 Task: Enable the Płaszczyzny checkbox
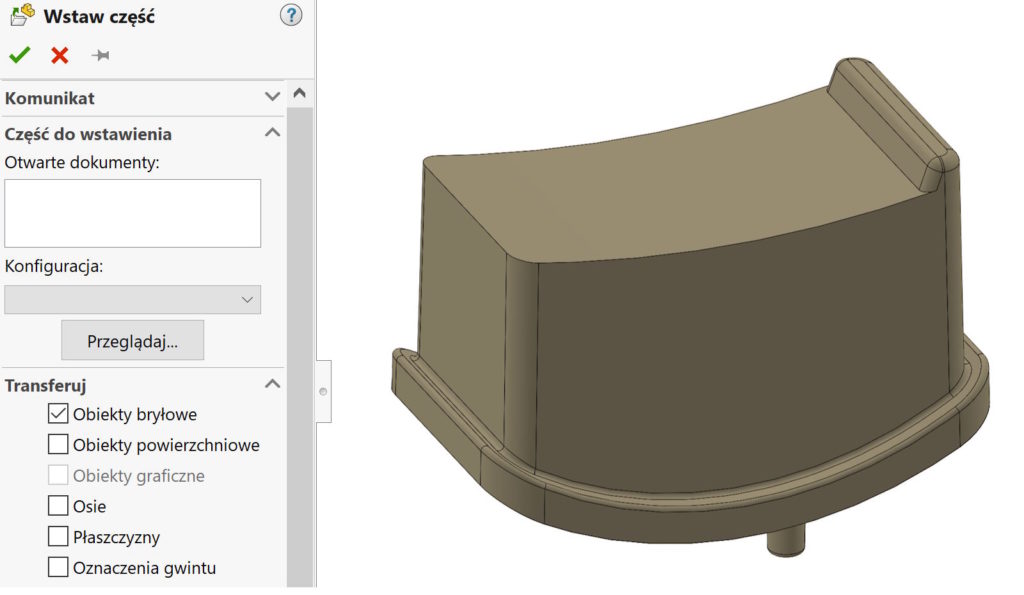tap(58, 538)
